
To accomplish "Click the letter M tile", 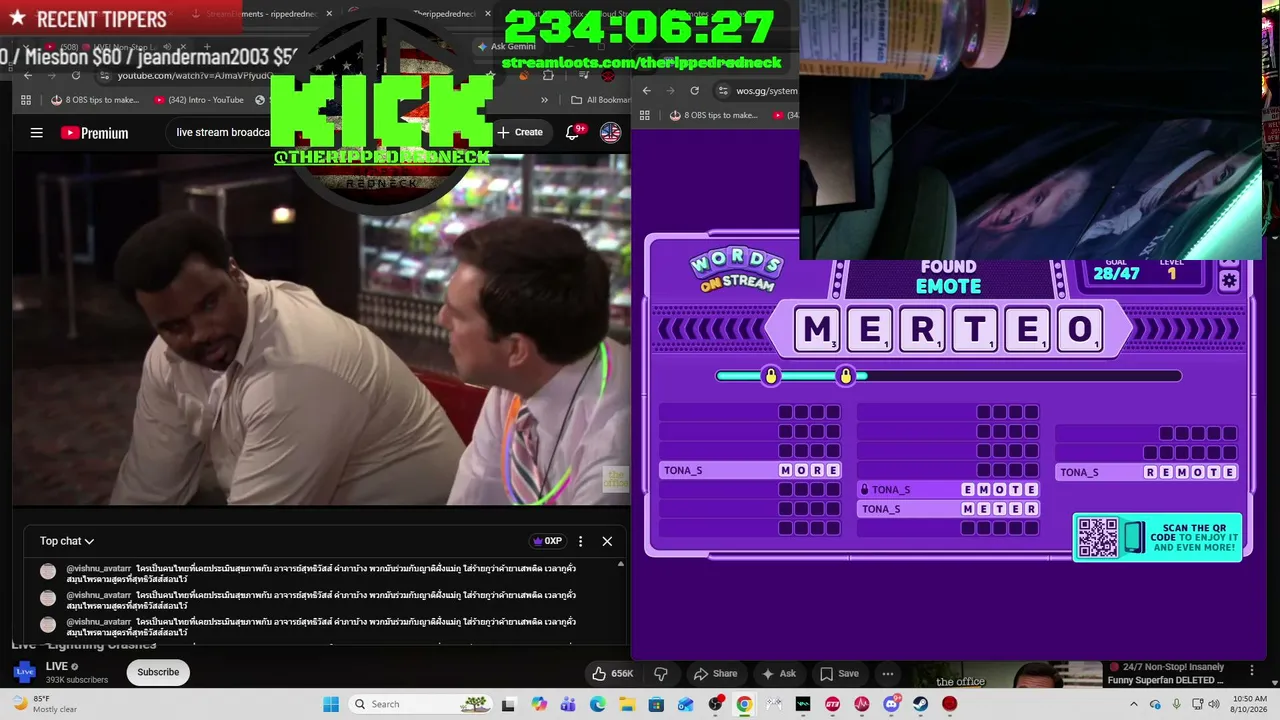I will pyautogui.click(x=817, y=329).
